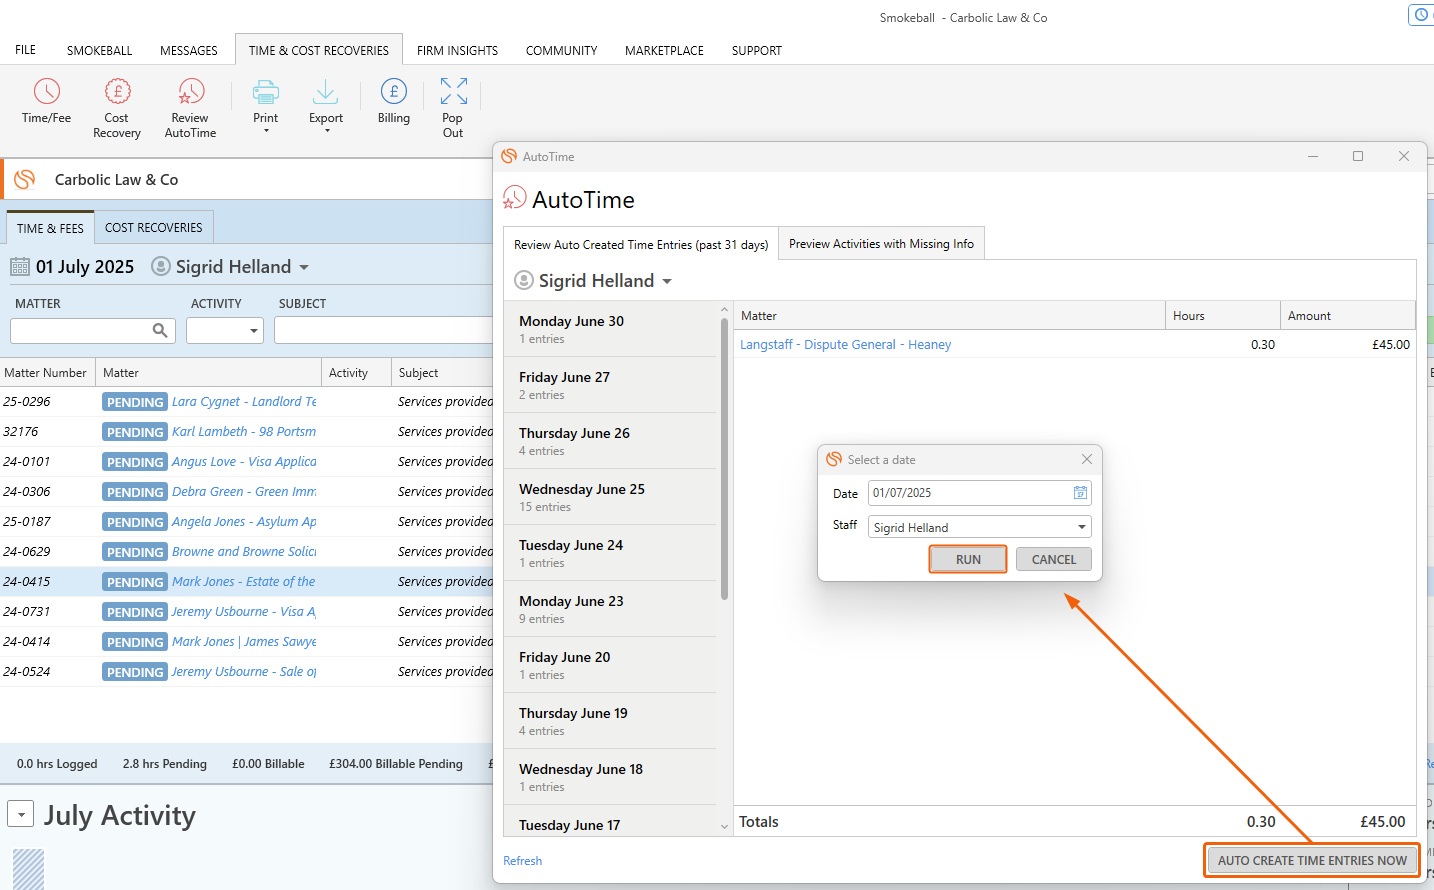The height and width of the screenshot is (890, 1434).
Task: Click the staff avatar beside Sigrid Helland in main window
Action: pos(161,266)
